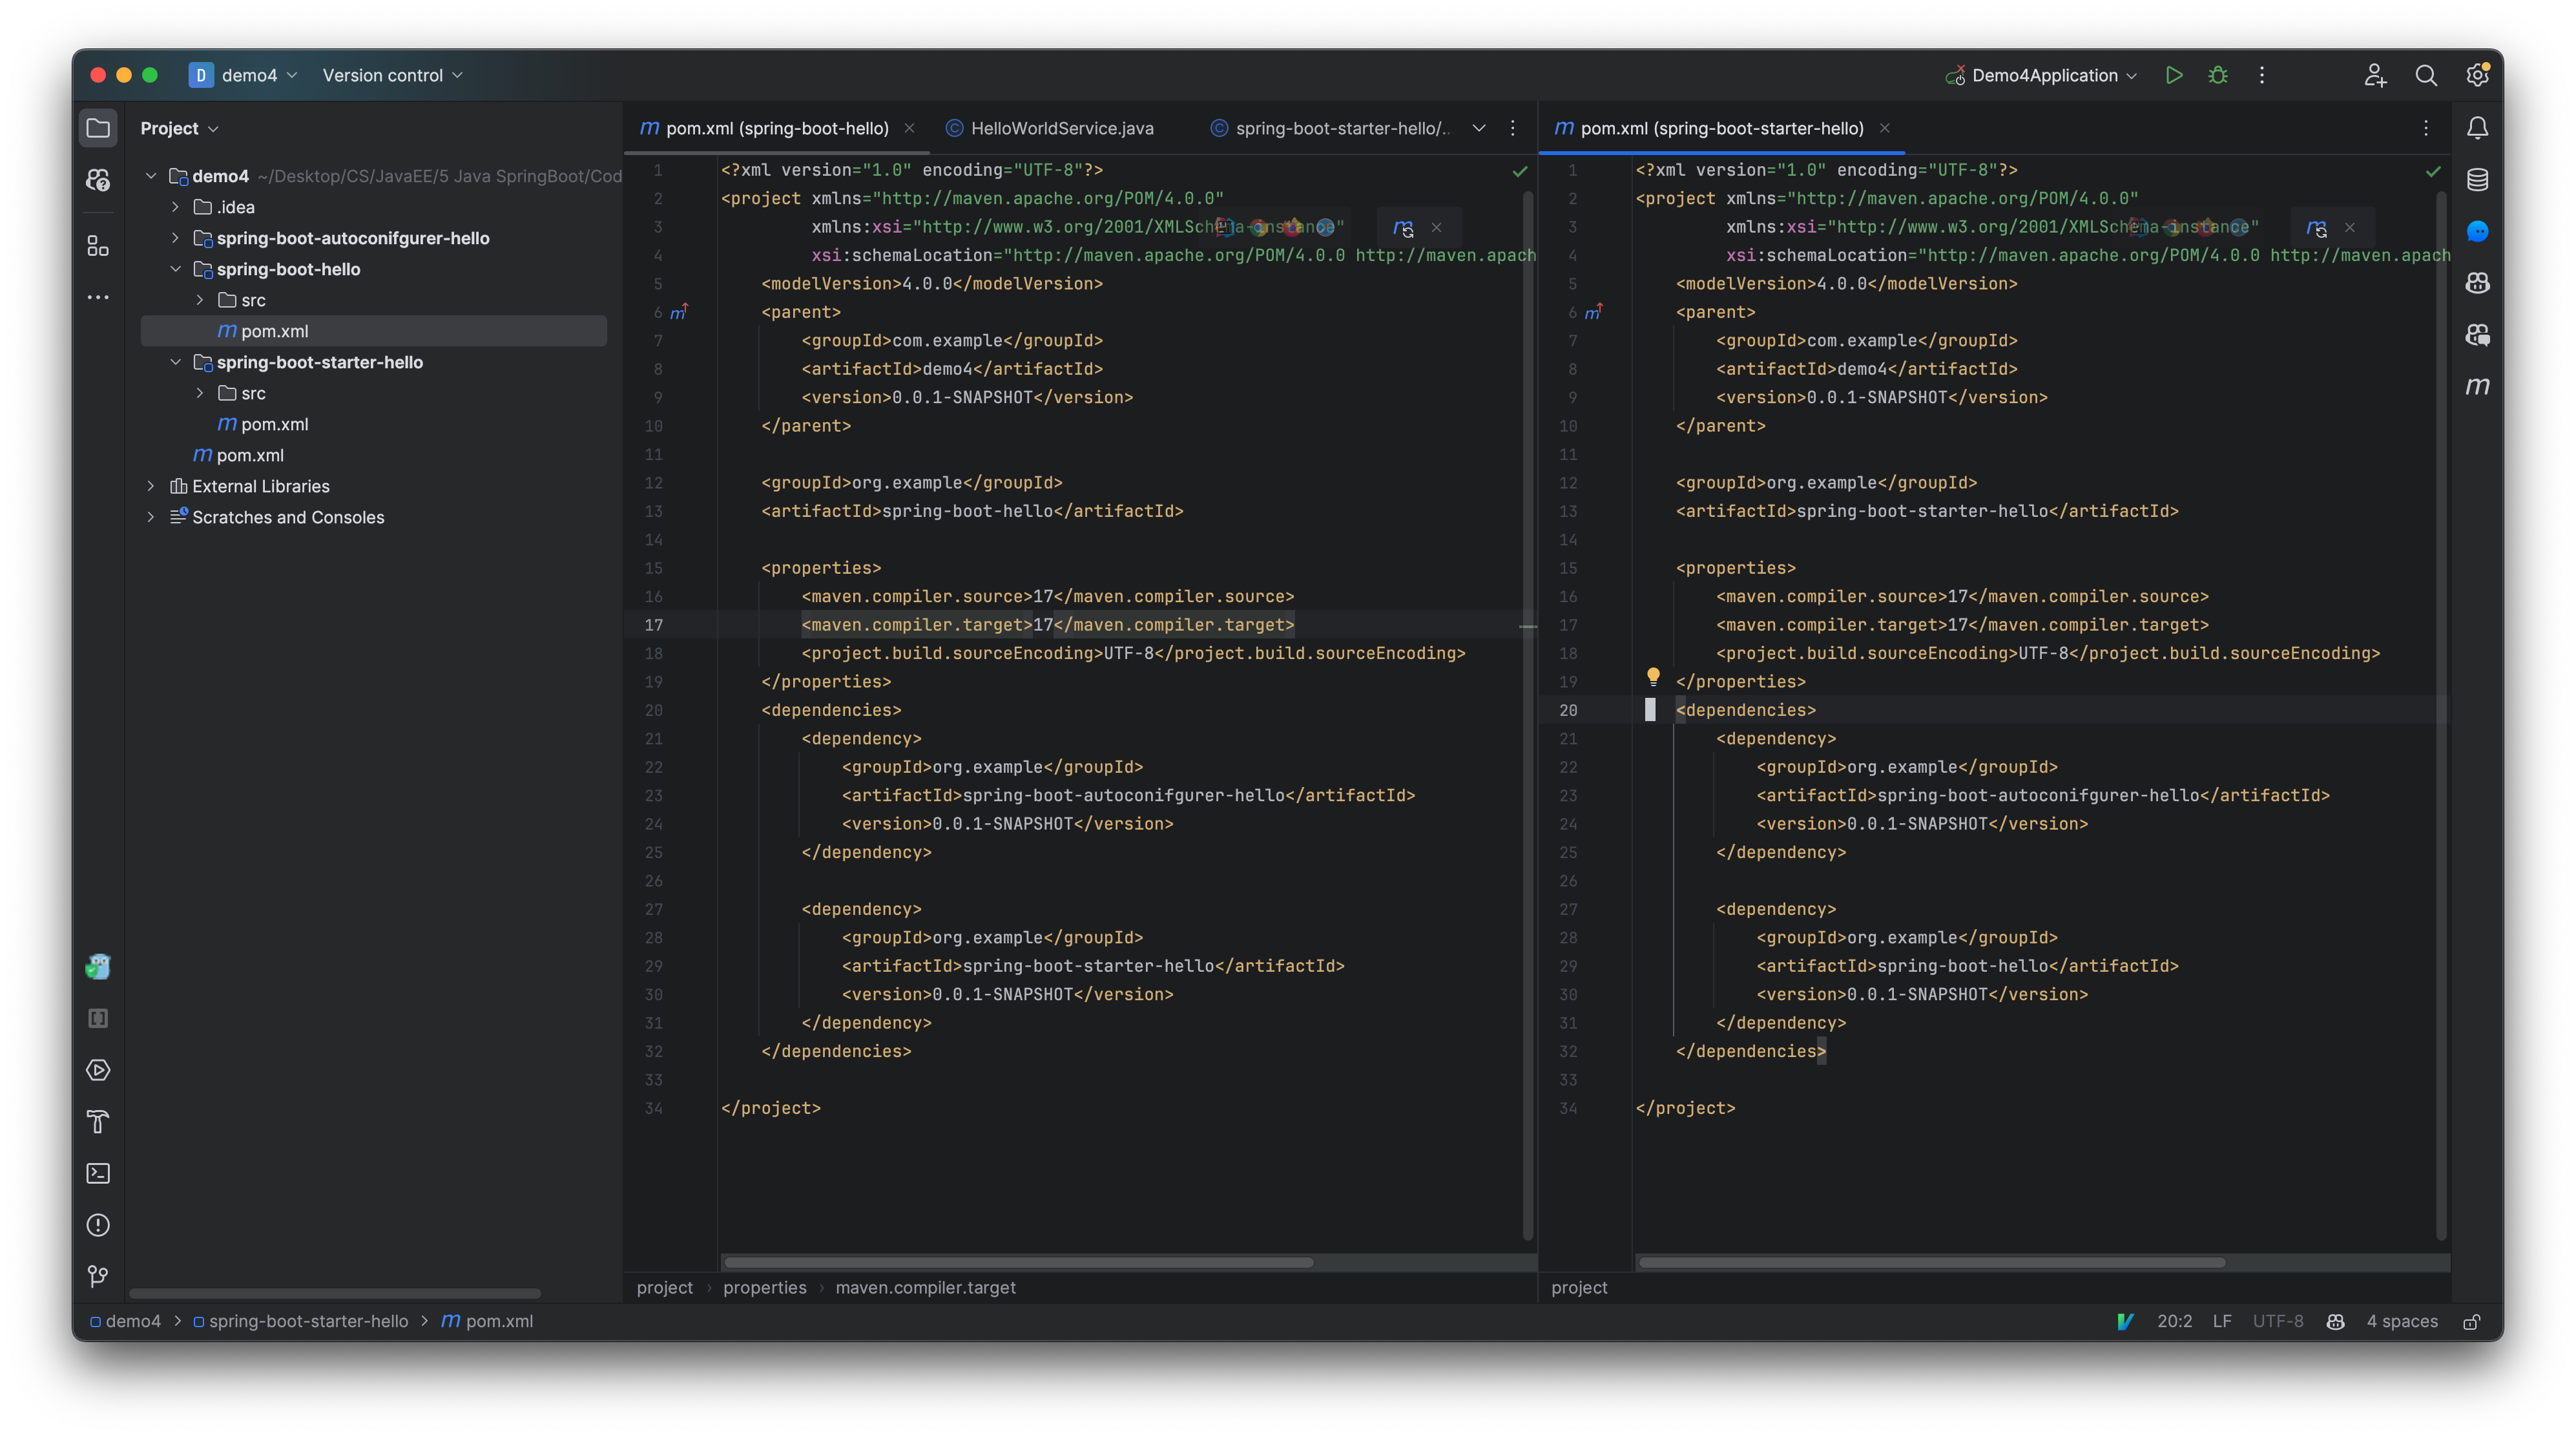
Task: Open the Problems tool window
Action: 98,1225
